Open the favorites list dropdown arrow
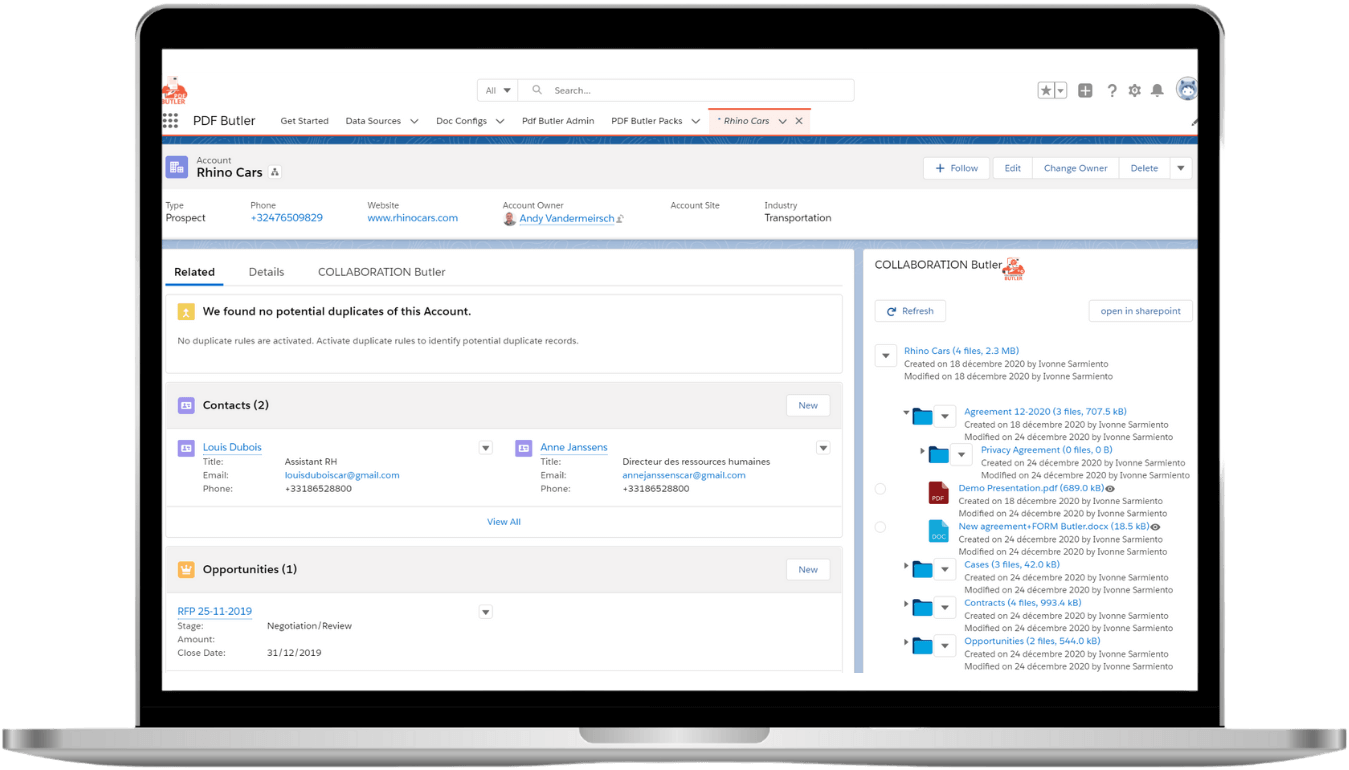This screenshot has height=770, width=1349. [x=1061, y=90]
